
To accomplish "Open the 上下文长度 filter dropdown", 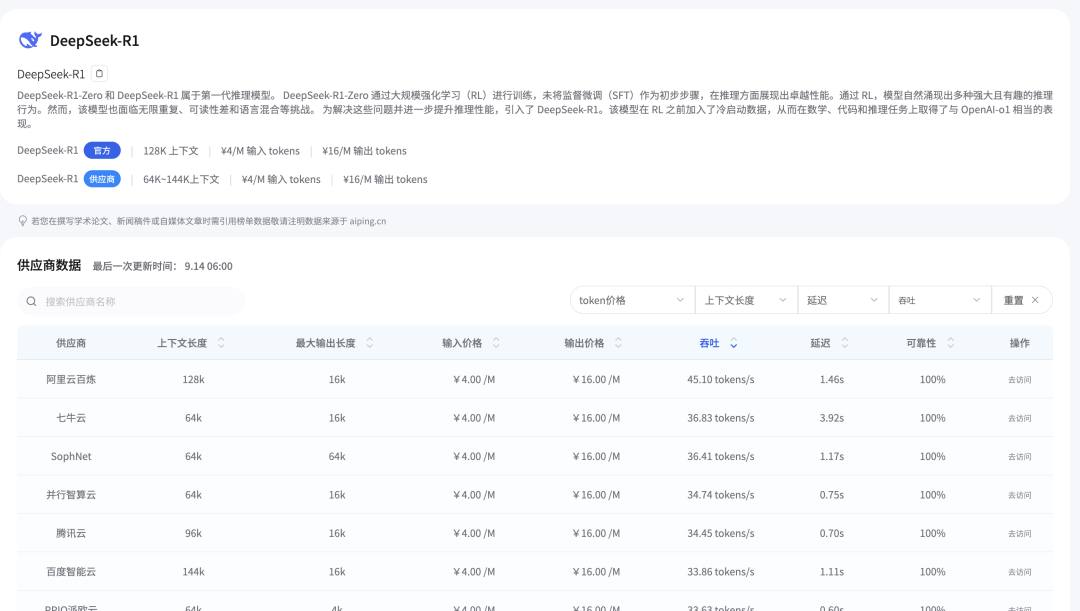I will coord(746,300).
